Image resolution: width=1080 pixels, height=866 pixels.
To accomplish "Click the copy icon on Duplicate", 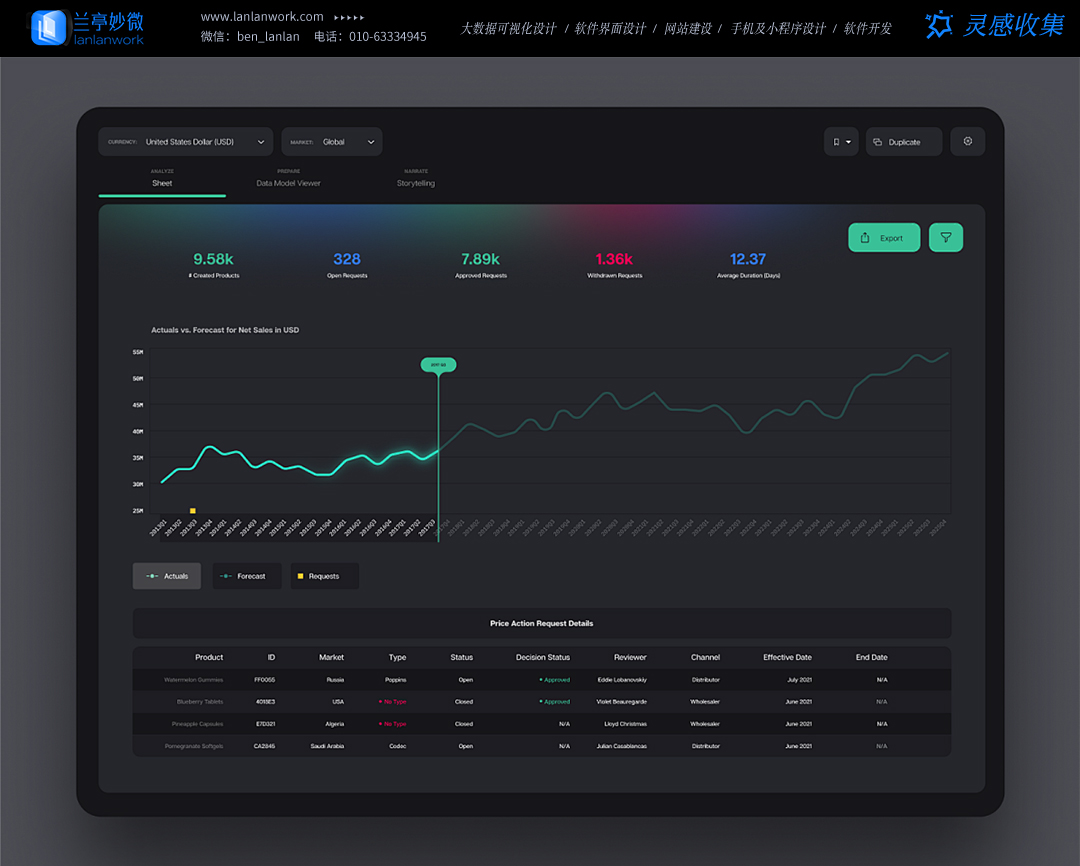I will 877,142.
